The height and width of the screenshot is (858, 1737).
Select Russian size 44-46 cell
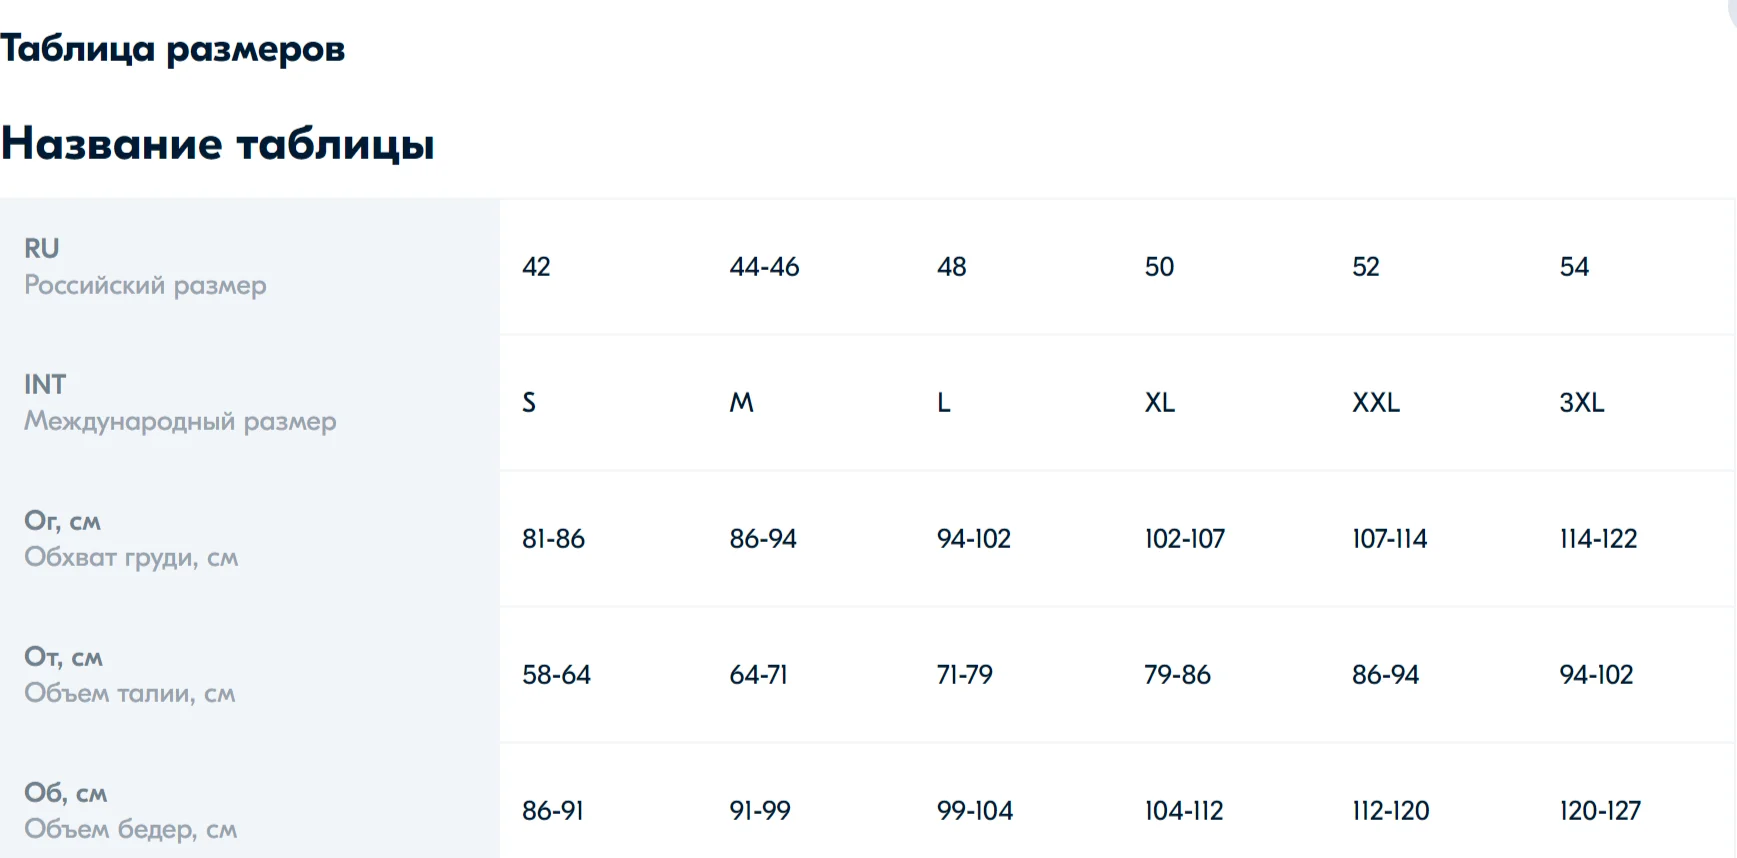tap(764, 267)
